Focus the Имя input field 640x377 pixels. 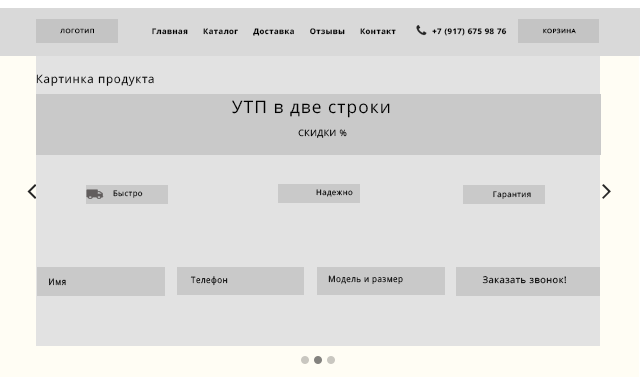point(101,282)
